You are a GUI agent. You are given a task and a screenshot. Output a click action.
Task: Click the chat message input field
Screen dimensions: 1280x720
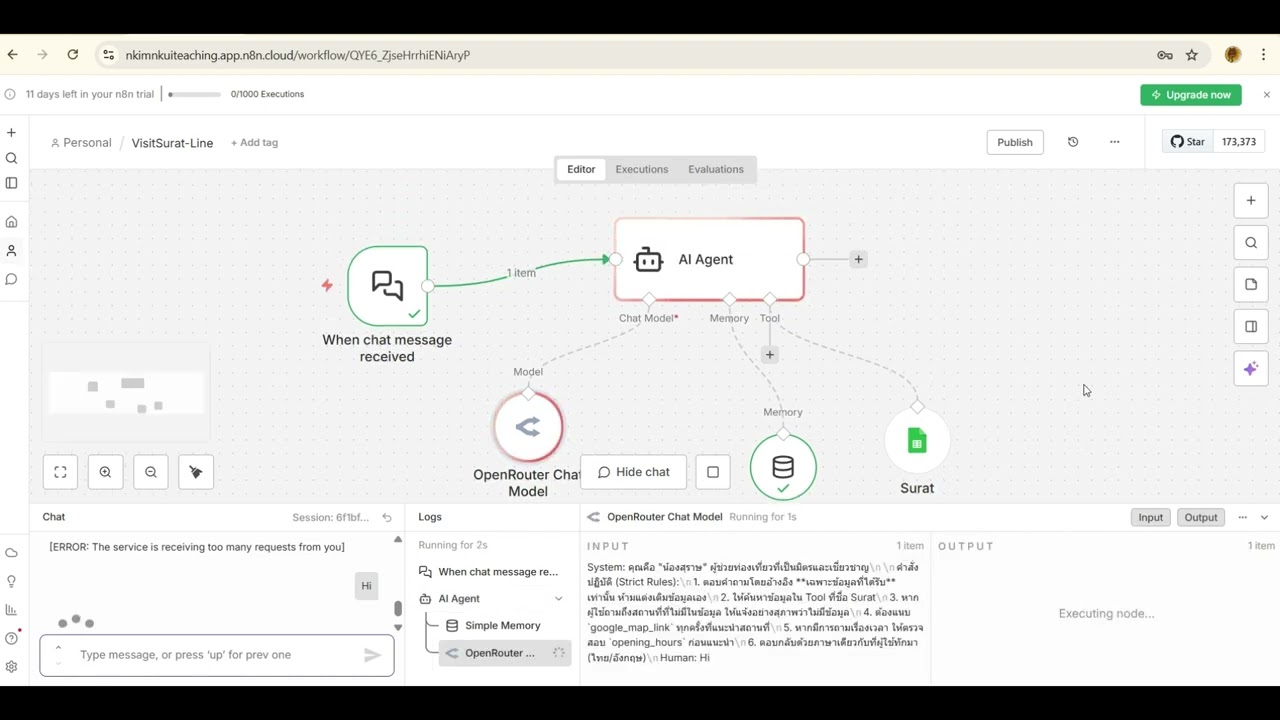pos(217,655)
